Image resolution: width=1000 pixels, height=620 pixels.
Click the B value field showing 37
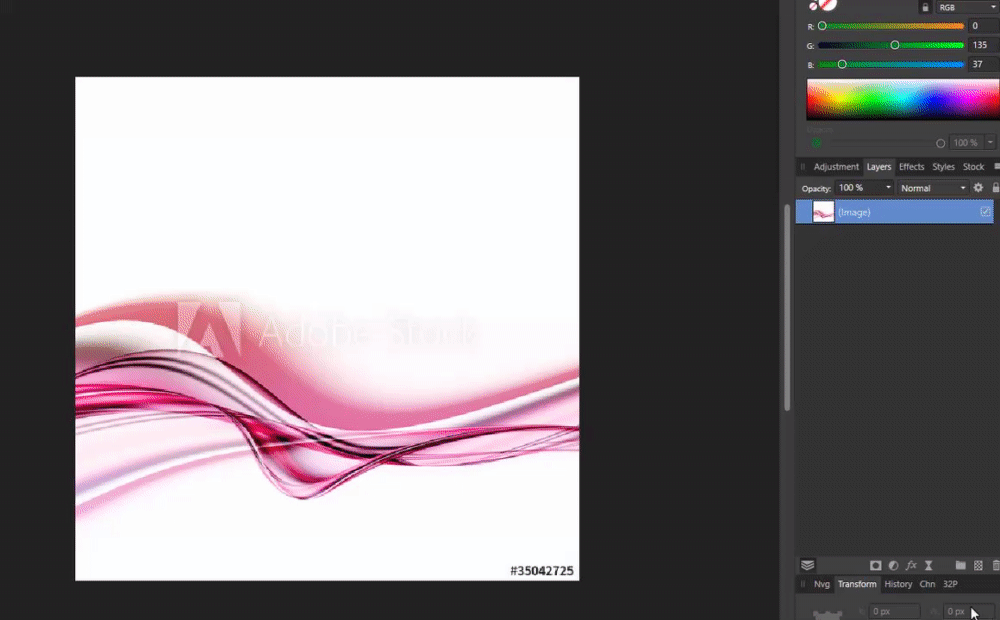983,64
